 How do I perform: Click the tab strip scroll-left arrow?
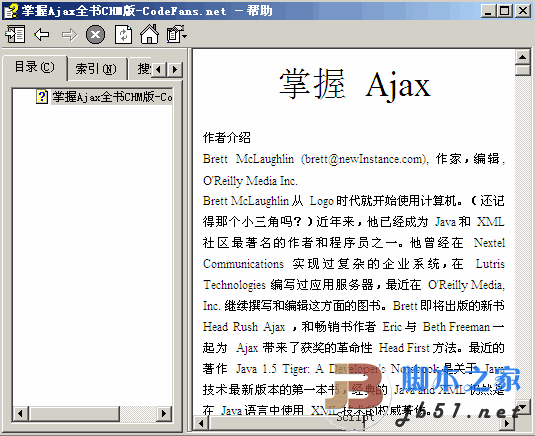[x=159, y=70]
